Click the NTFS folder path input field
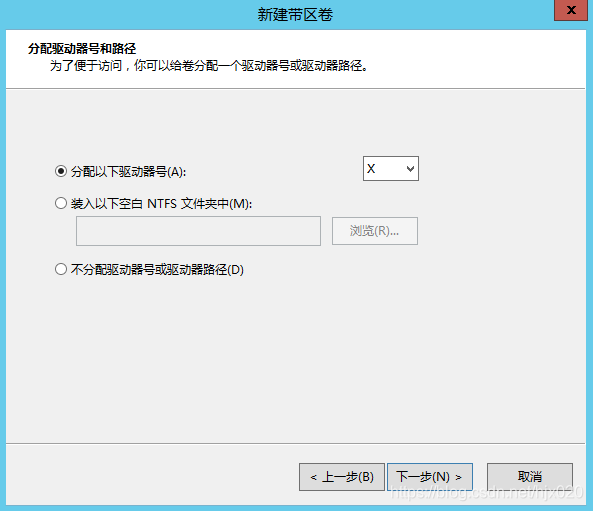Viewport: 593px width, 511px height. tap(198, 231)
